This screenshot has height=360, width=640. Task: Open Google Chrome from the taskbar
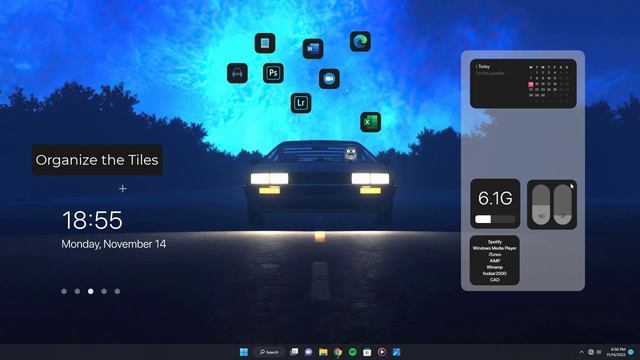[x=338, y=352]
